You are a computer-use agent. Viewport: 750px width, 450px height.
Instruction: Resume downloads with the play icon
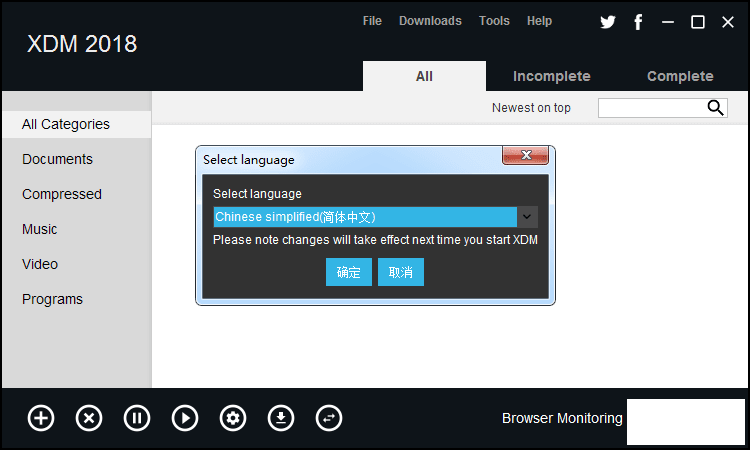(x=185, y=418)
